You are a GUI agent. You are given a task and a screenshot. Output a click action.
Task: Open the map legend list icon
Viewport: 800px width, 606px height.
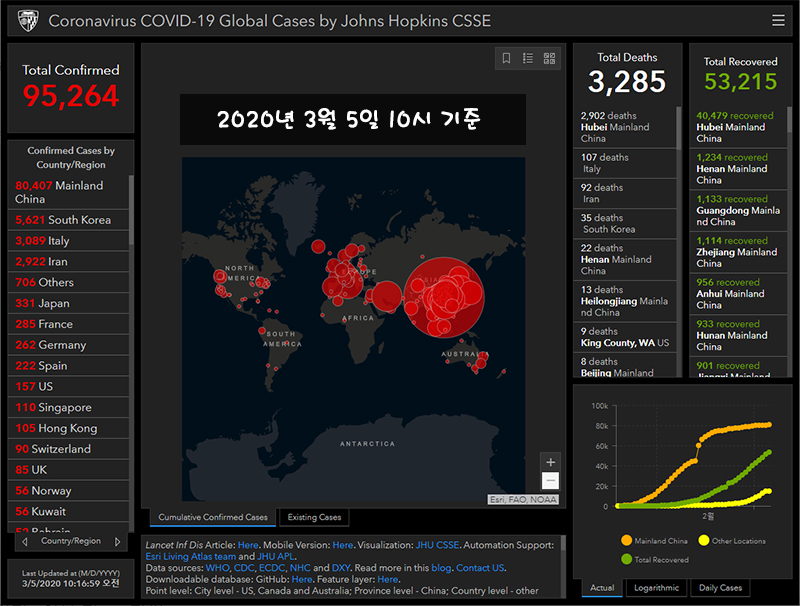(x=528, y=58)
